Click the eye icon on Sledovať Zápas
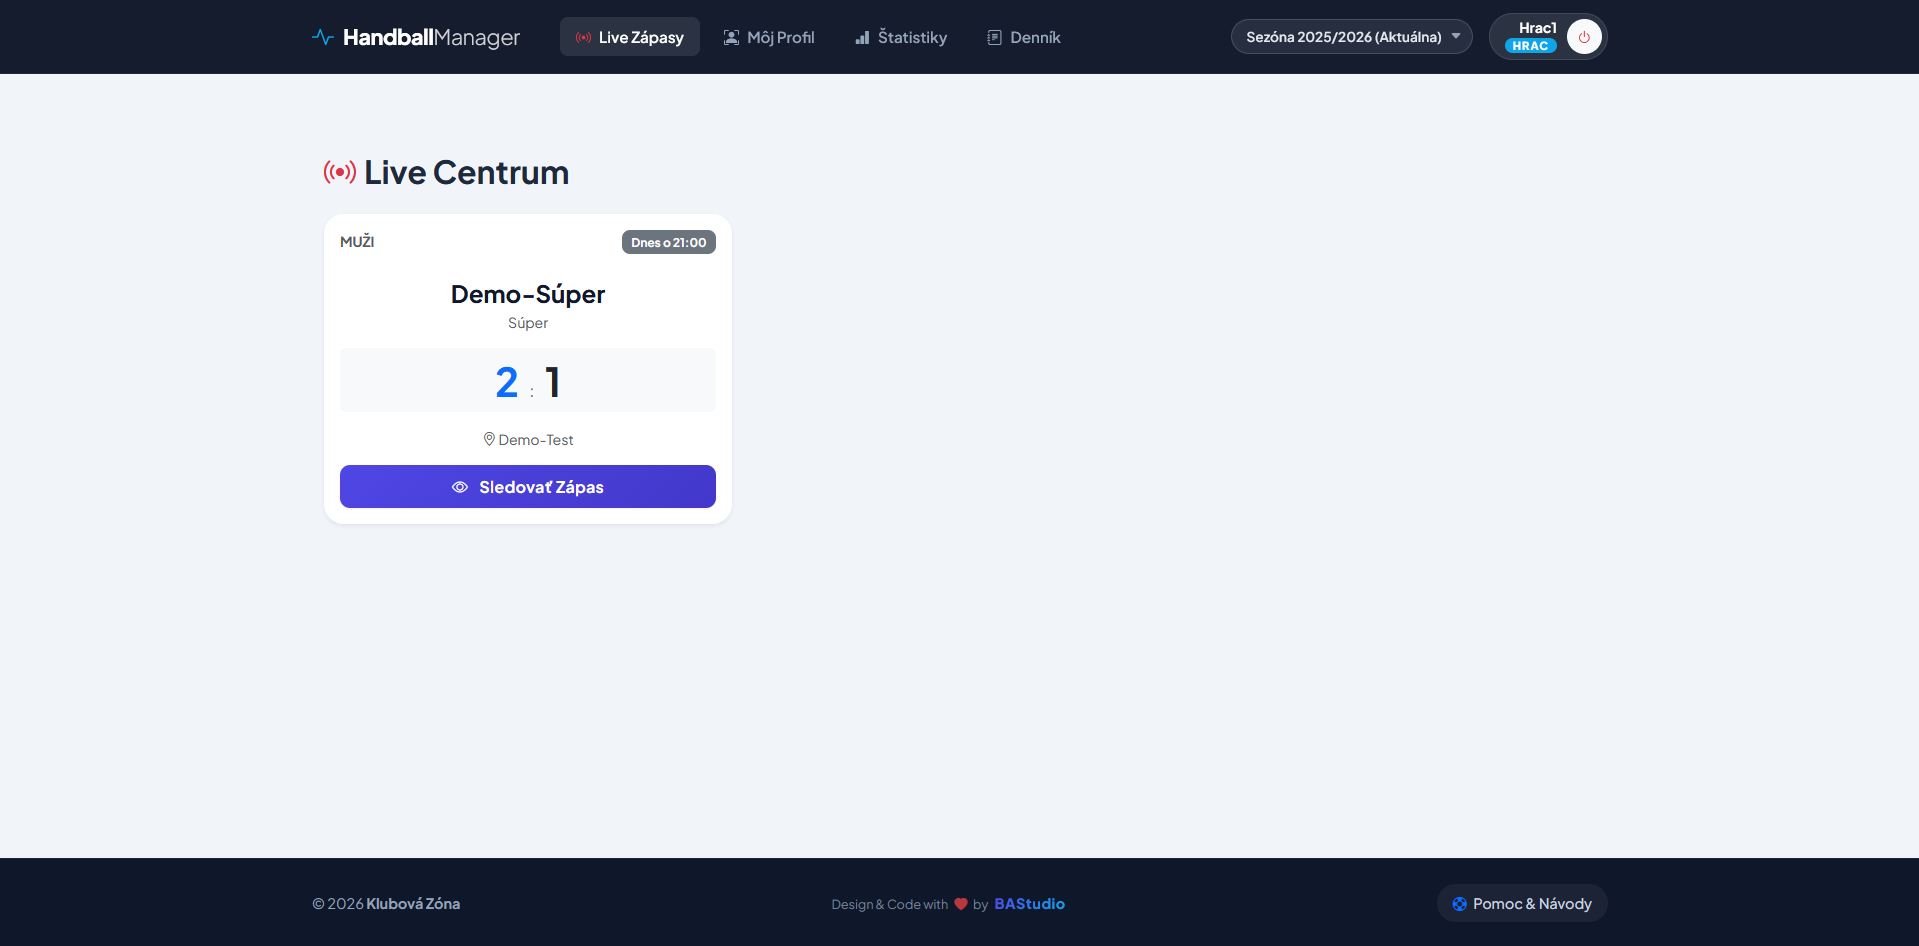The height and width of the screenshot is (946, 1919). coord(460,487)
